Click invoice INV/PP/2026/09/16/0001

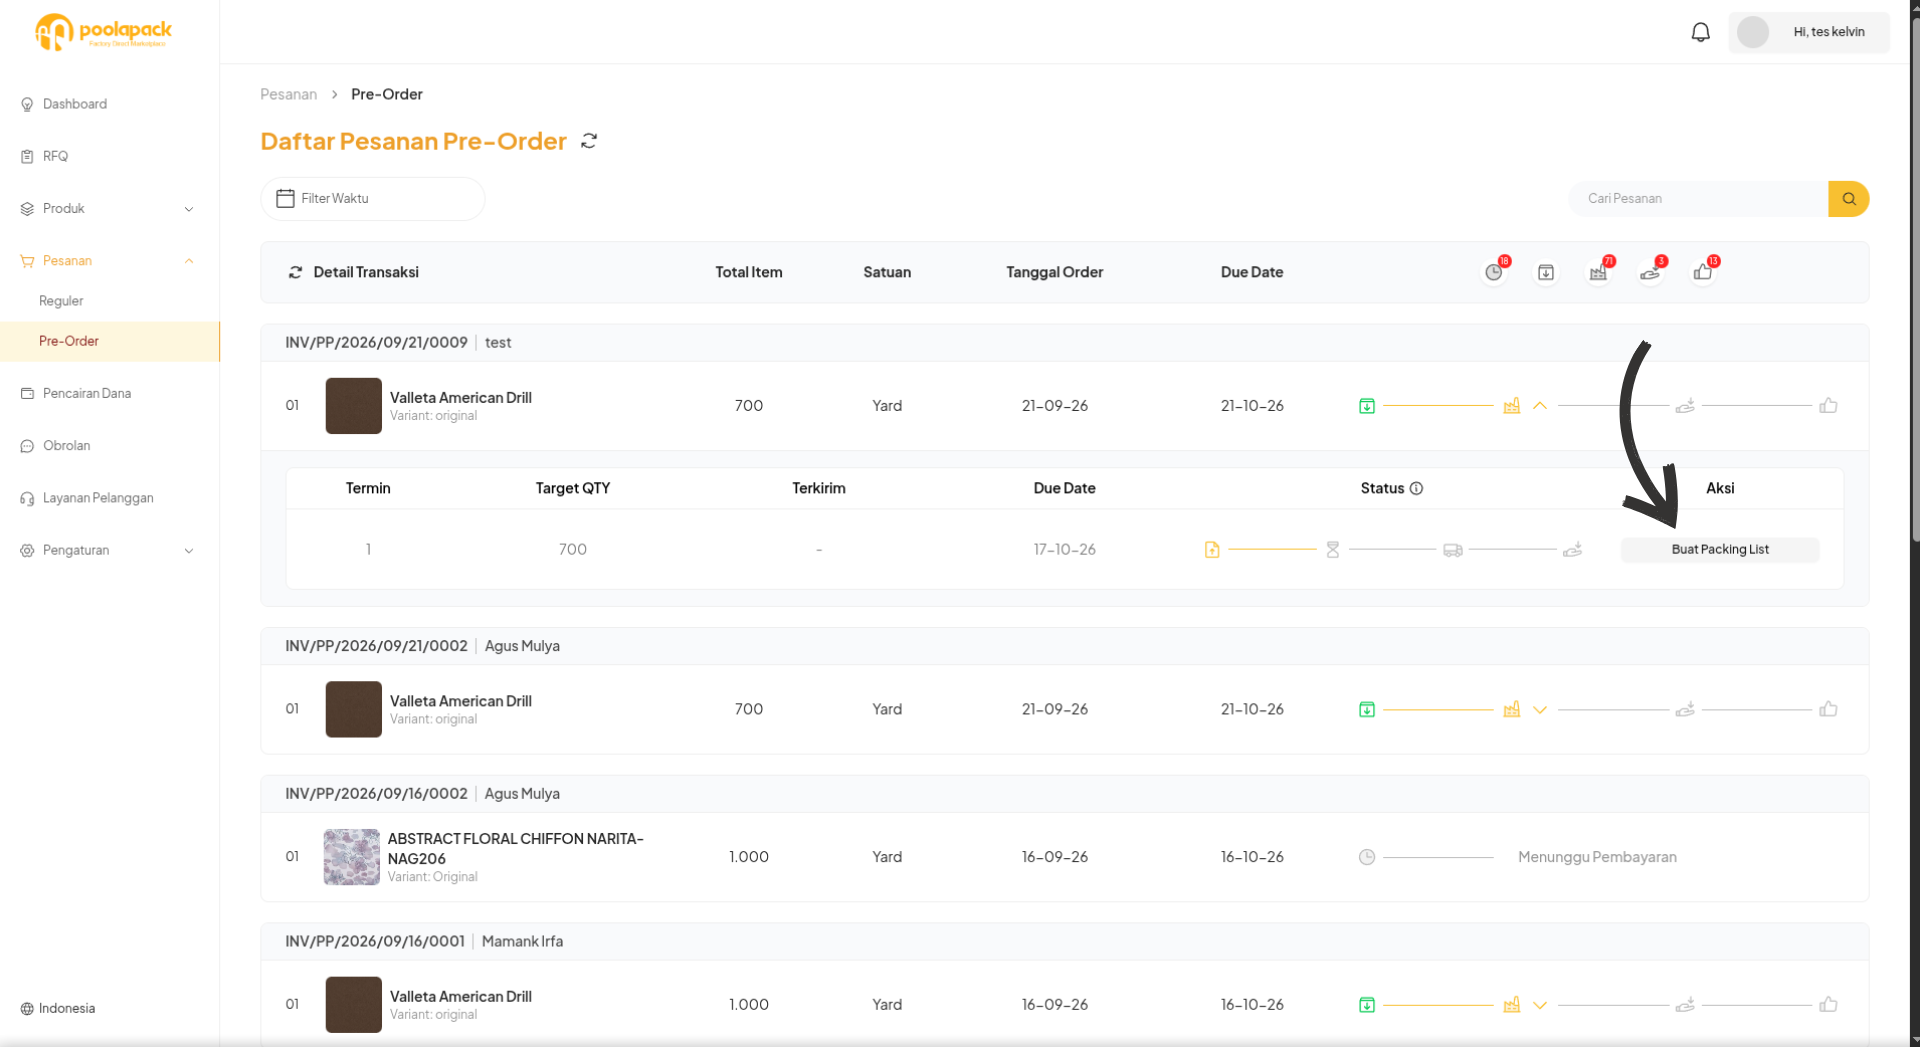[x=375, y=941]
